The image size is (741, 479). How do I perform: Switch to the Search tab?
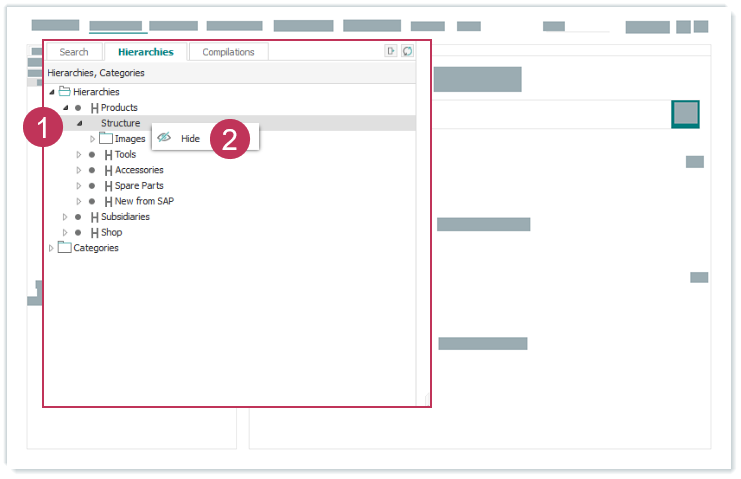coord(74,52)
